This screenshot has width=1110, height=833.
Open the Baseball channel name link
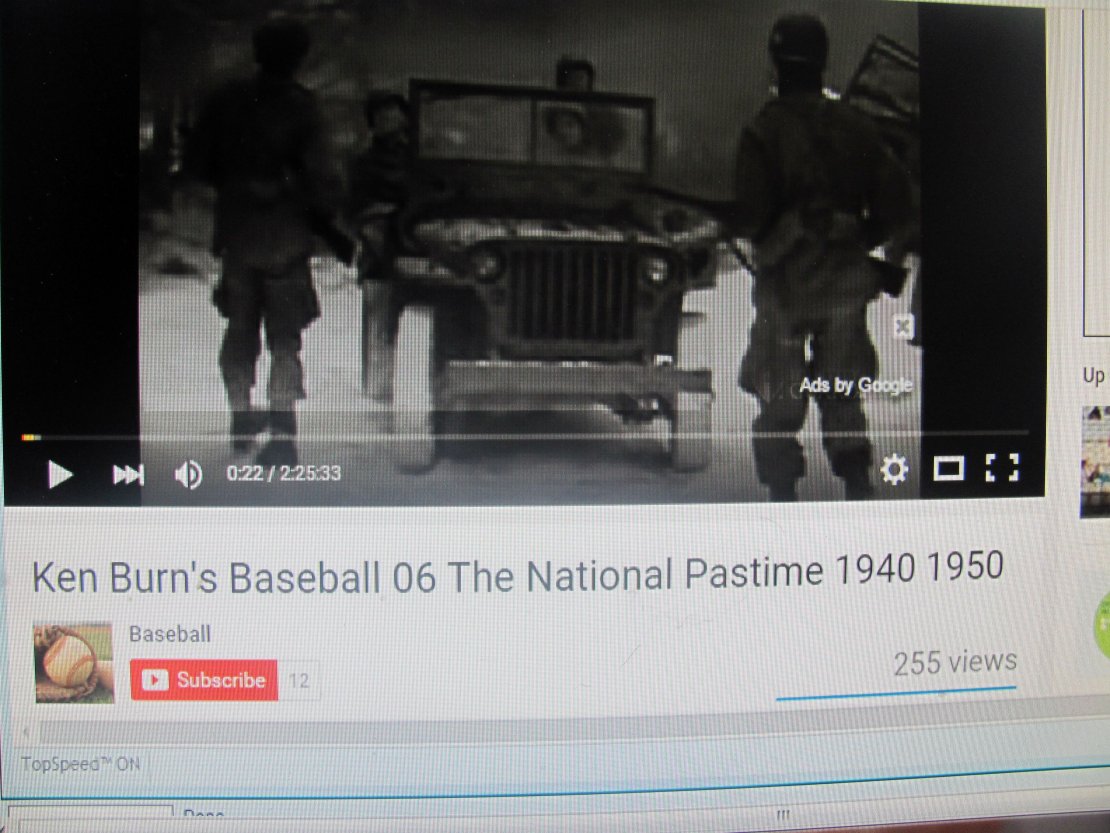(x=170, y=634)
